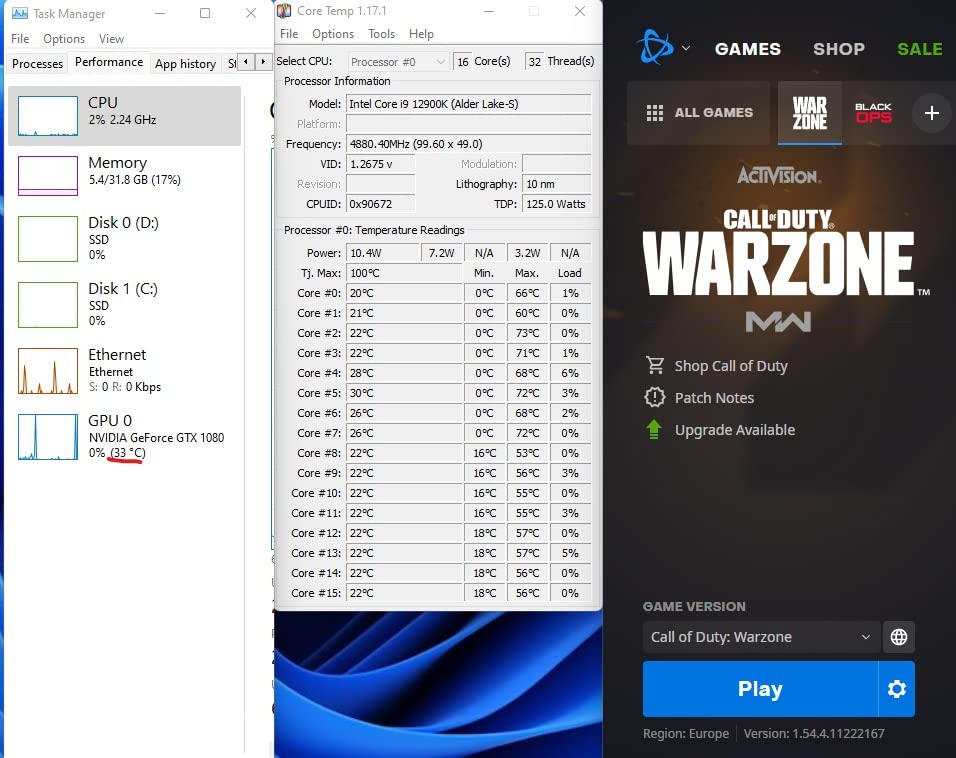Click the CPUID 0x90672 value

[x=380, y=204]
